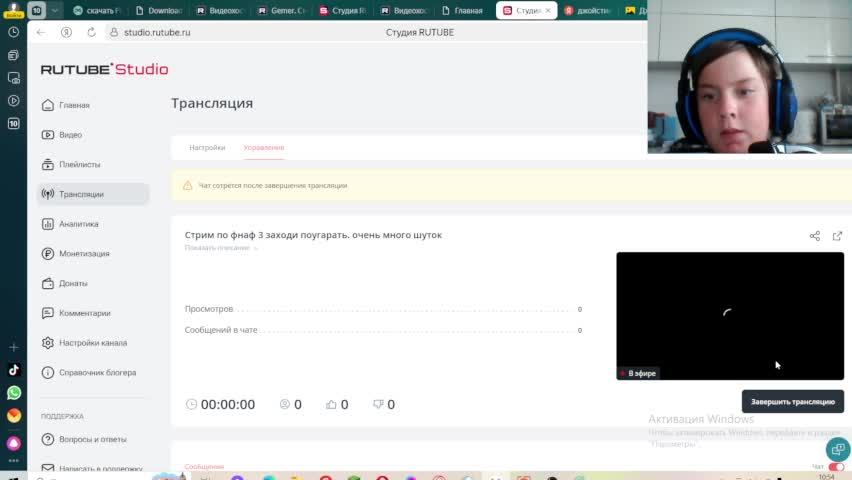Image resolution: width=852 pixels, height=480 pixels.
Task: Open the player icon in browser sidebar
Action: (x=14, y=101)
